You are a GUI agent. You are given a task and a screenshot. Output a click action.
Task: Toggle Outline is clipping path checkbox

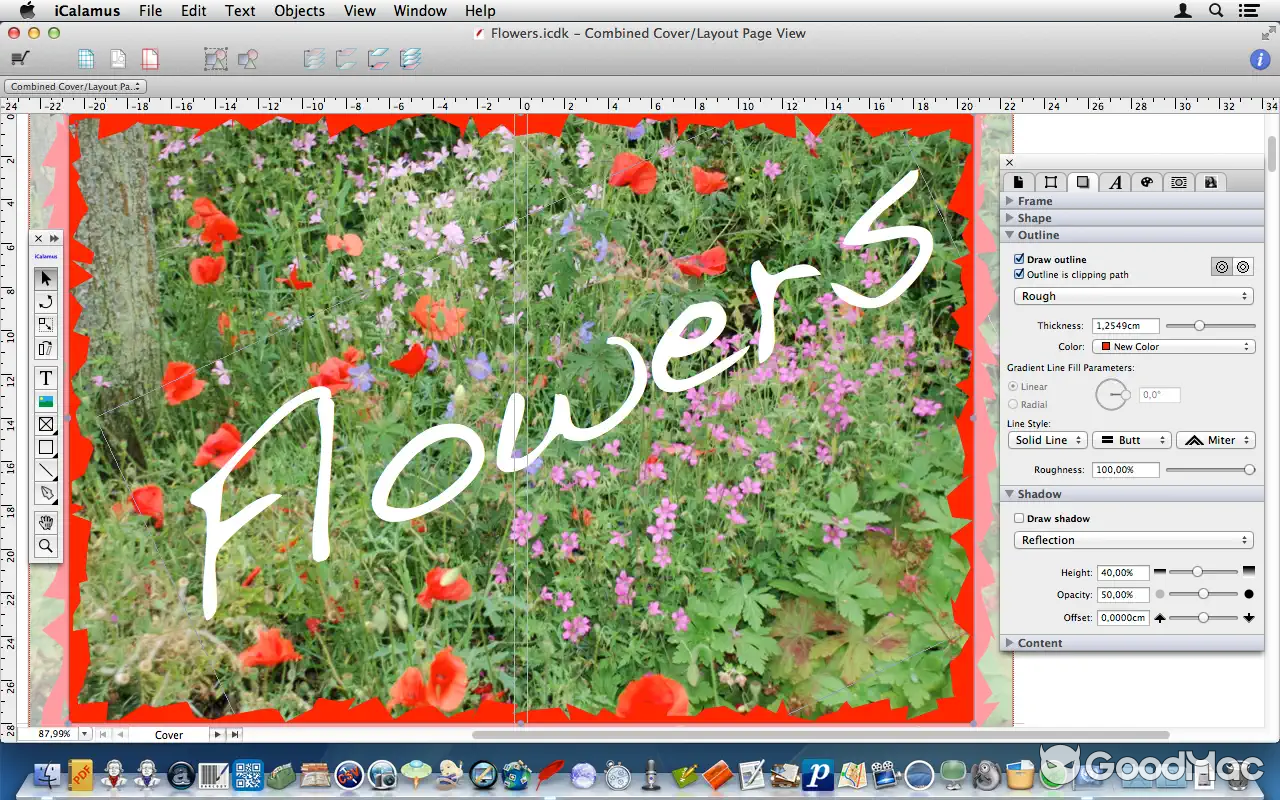tap(1019, 274)
